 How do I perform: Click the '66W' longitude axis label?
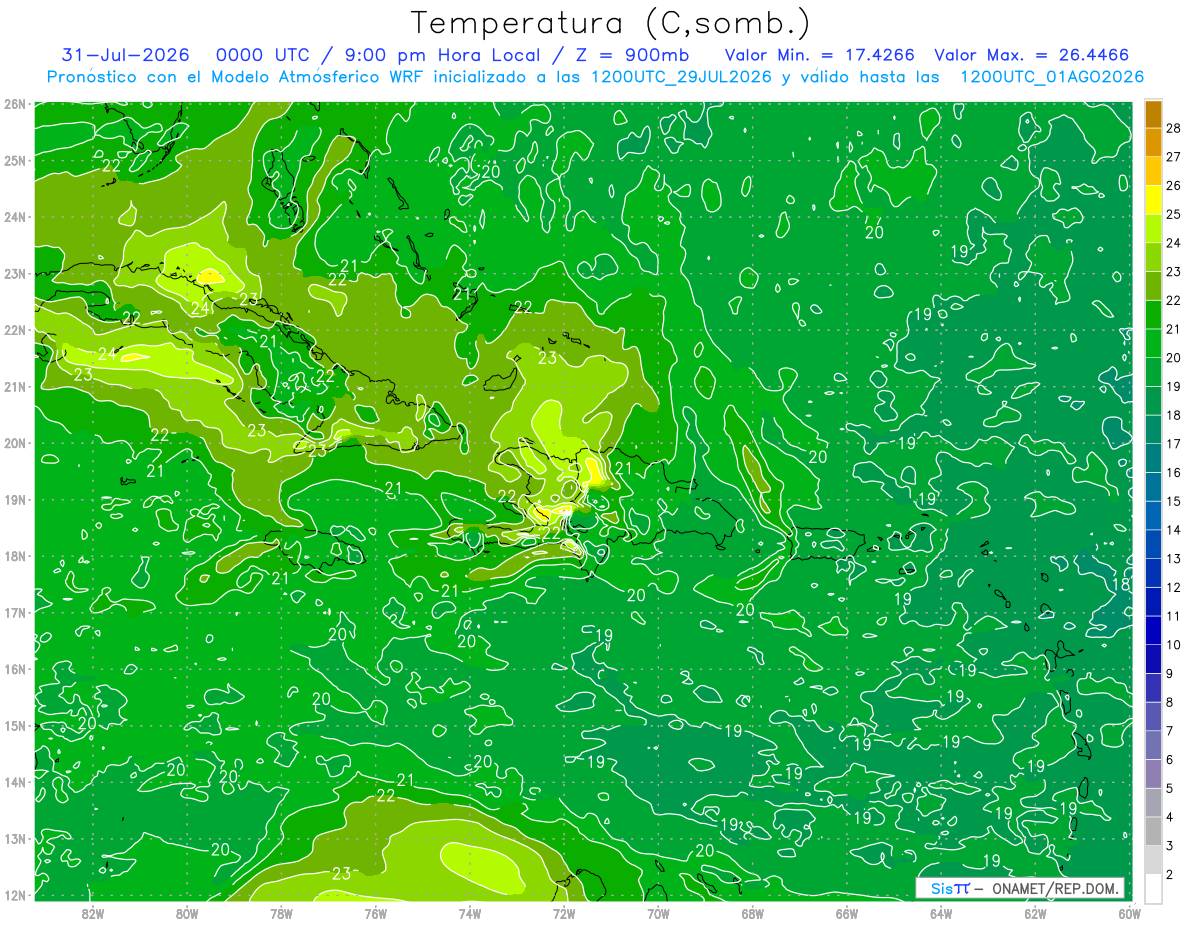[x=846, y=913]
